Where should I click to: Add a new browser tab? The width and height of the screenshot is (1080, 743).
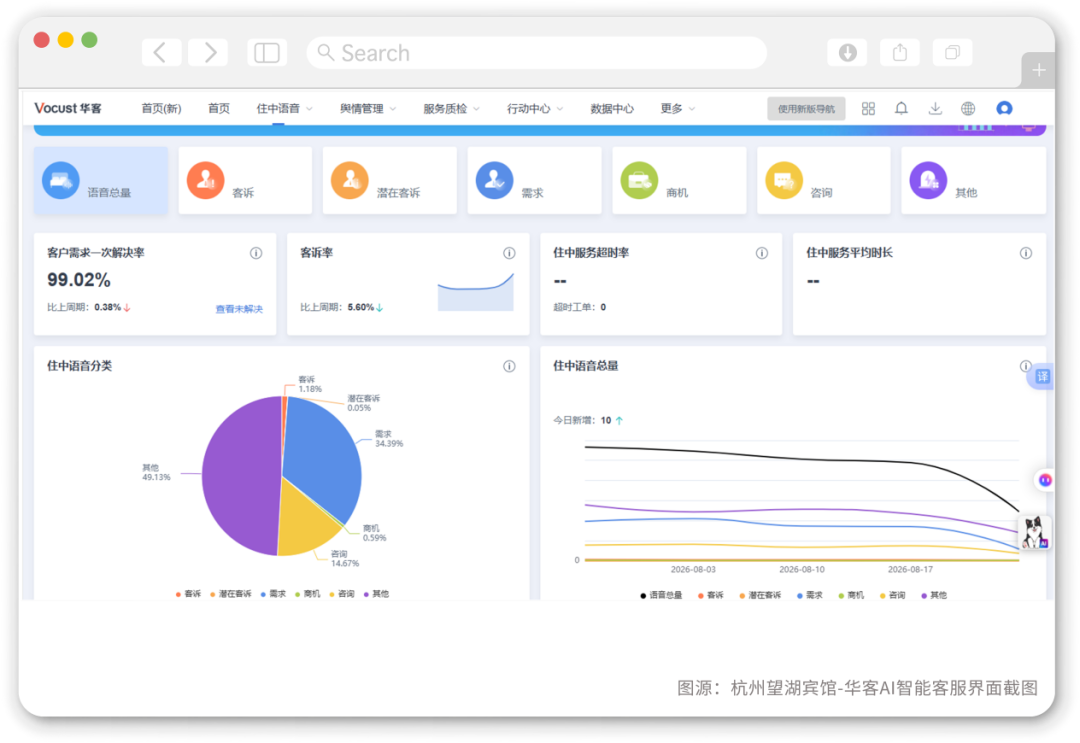1039,70
